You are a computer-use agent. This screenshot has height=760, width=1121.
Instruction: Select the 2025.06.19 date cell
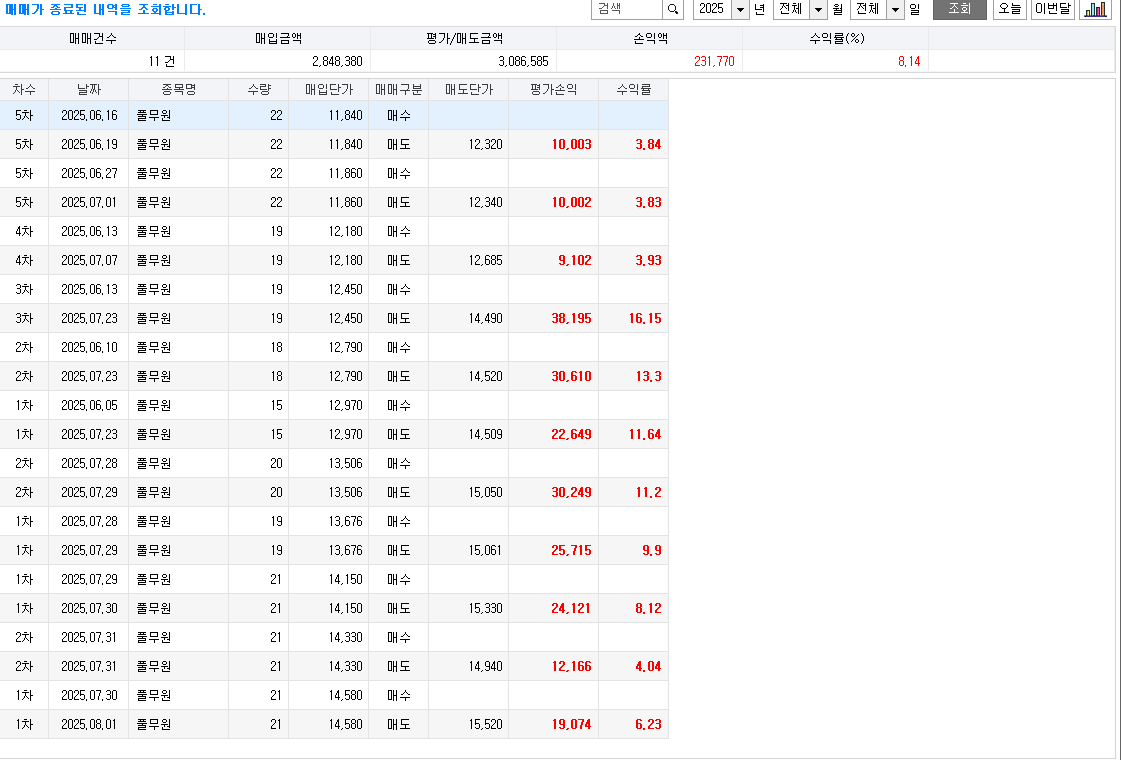(x=89, y=144)
